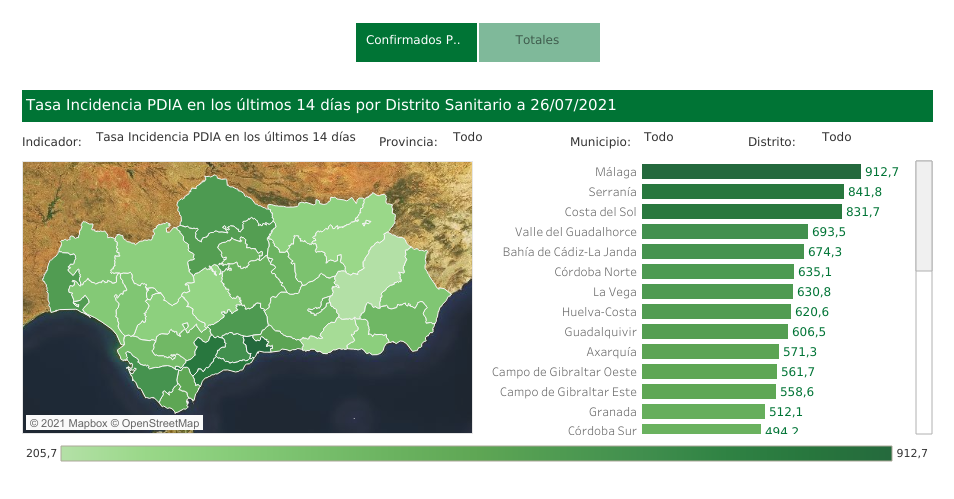The height and width of the screenshot is (499, 954).
Task: Click the 571,3 value label
Action: click(x=799, y=352)
